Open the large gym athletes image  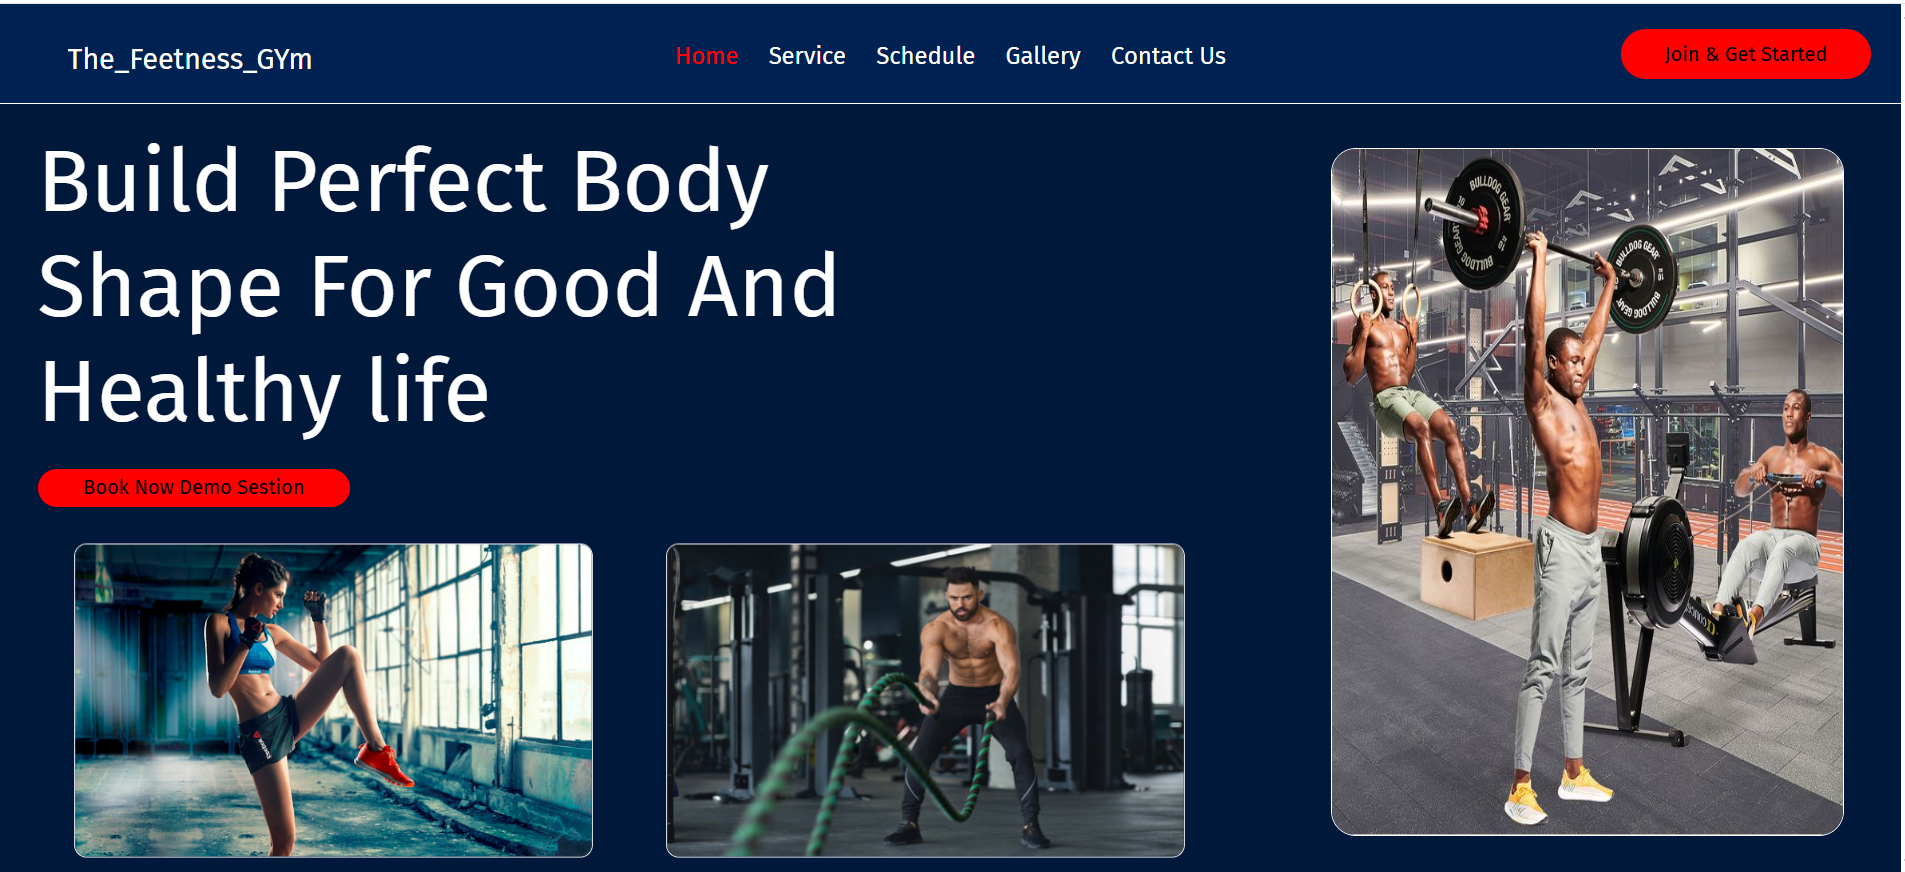1587,491
